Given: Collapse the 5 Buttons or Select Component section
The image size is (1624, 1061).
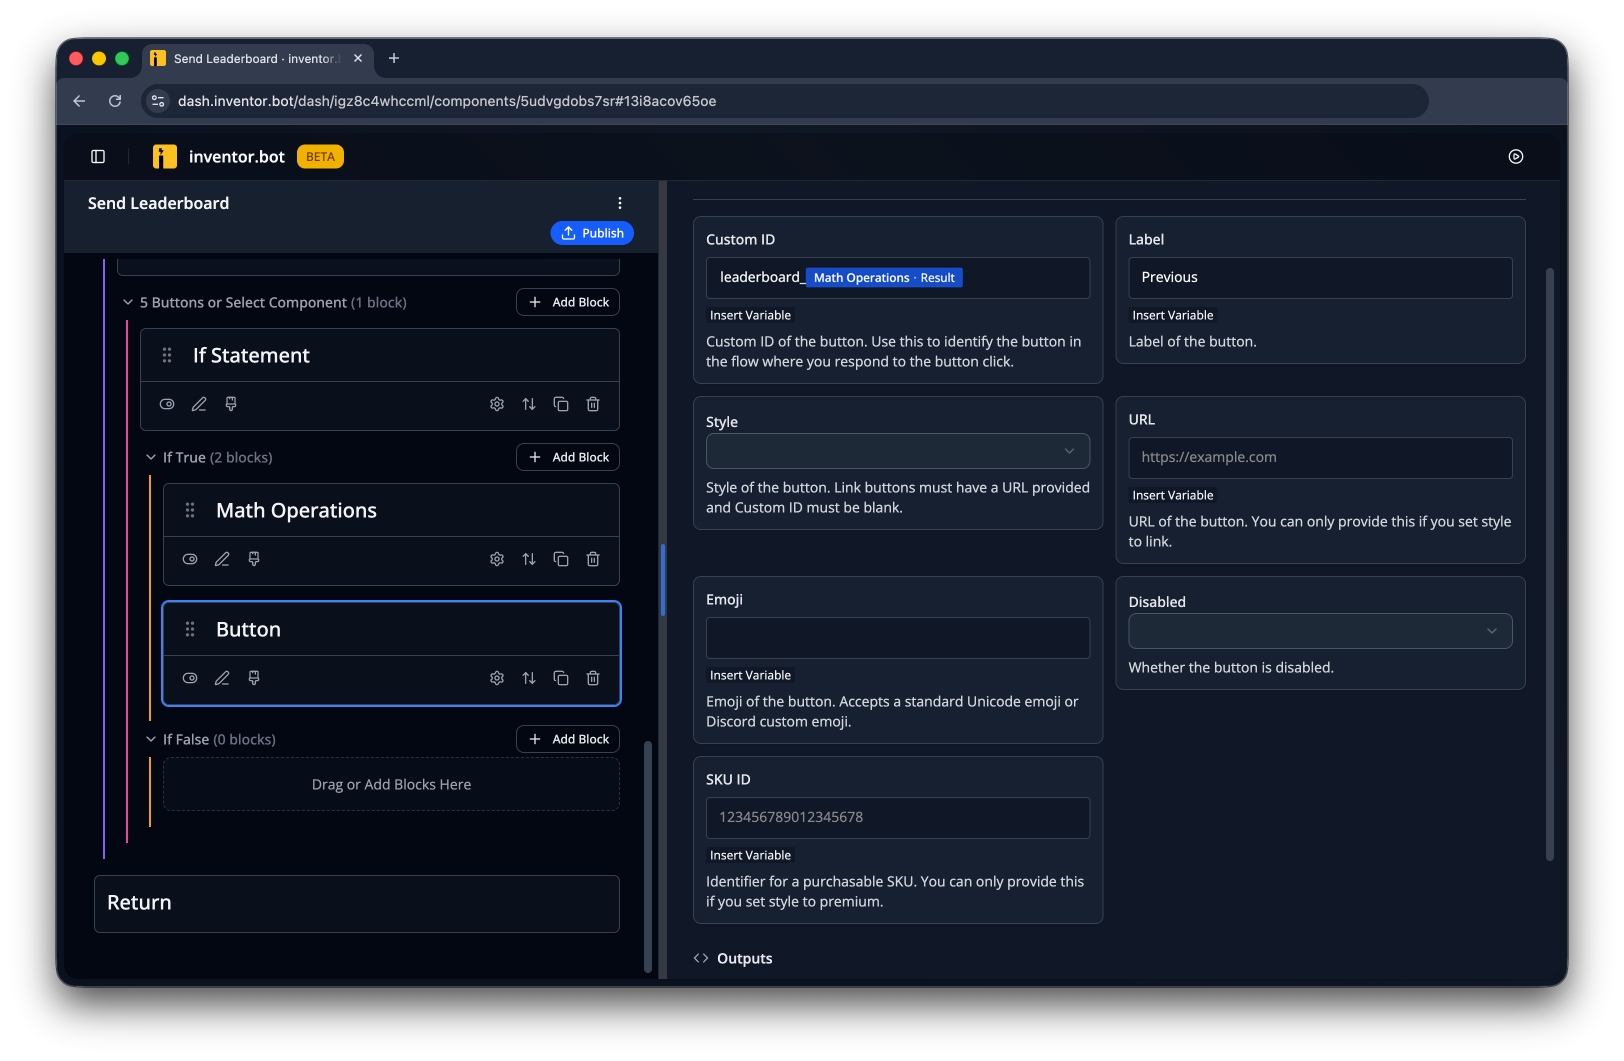Looking at the screenshot, I should coord(128,302).
